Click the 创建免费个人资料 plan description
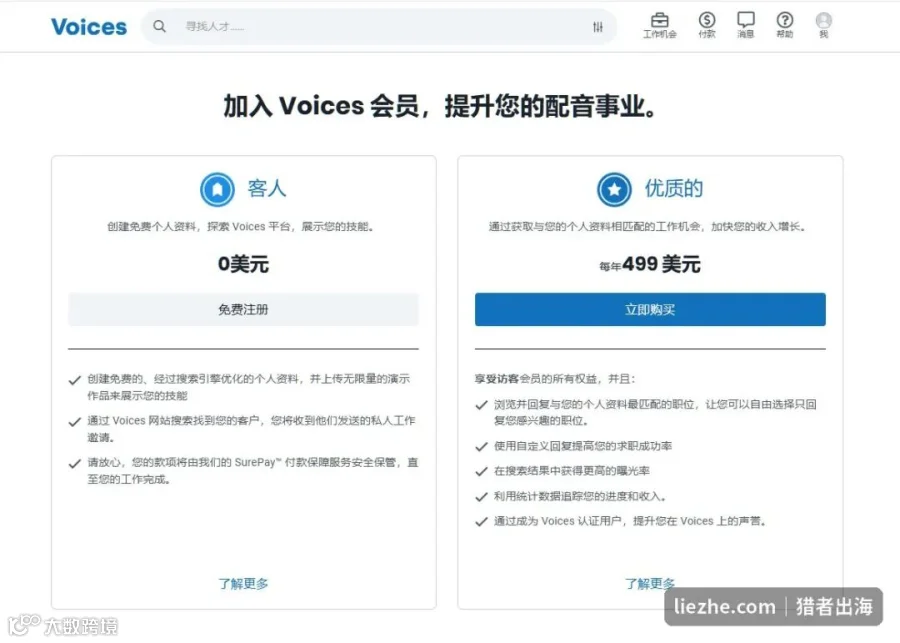The image size is (900, 643). 241,226
